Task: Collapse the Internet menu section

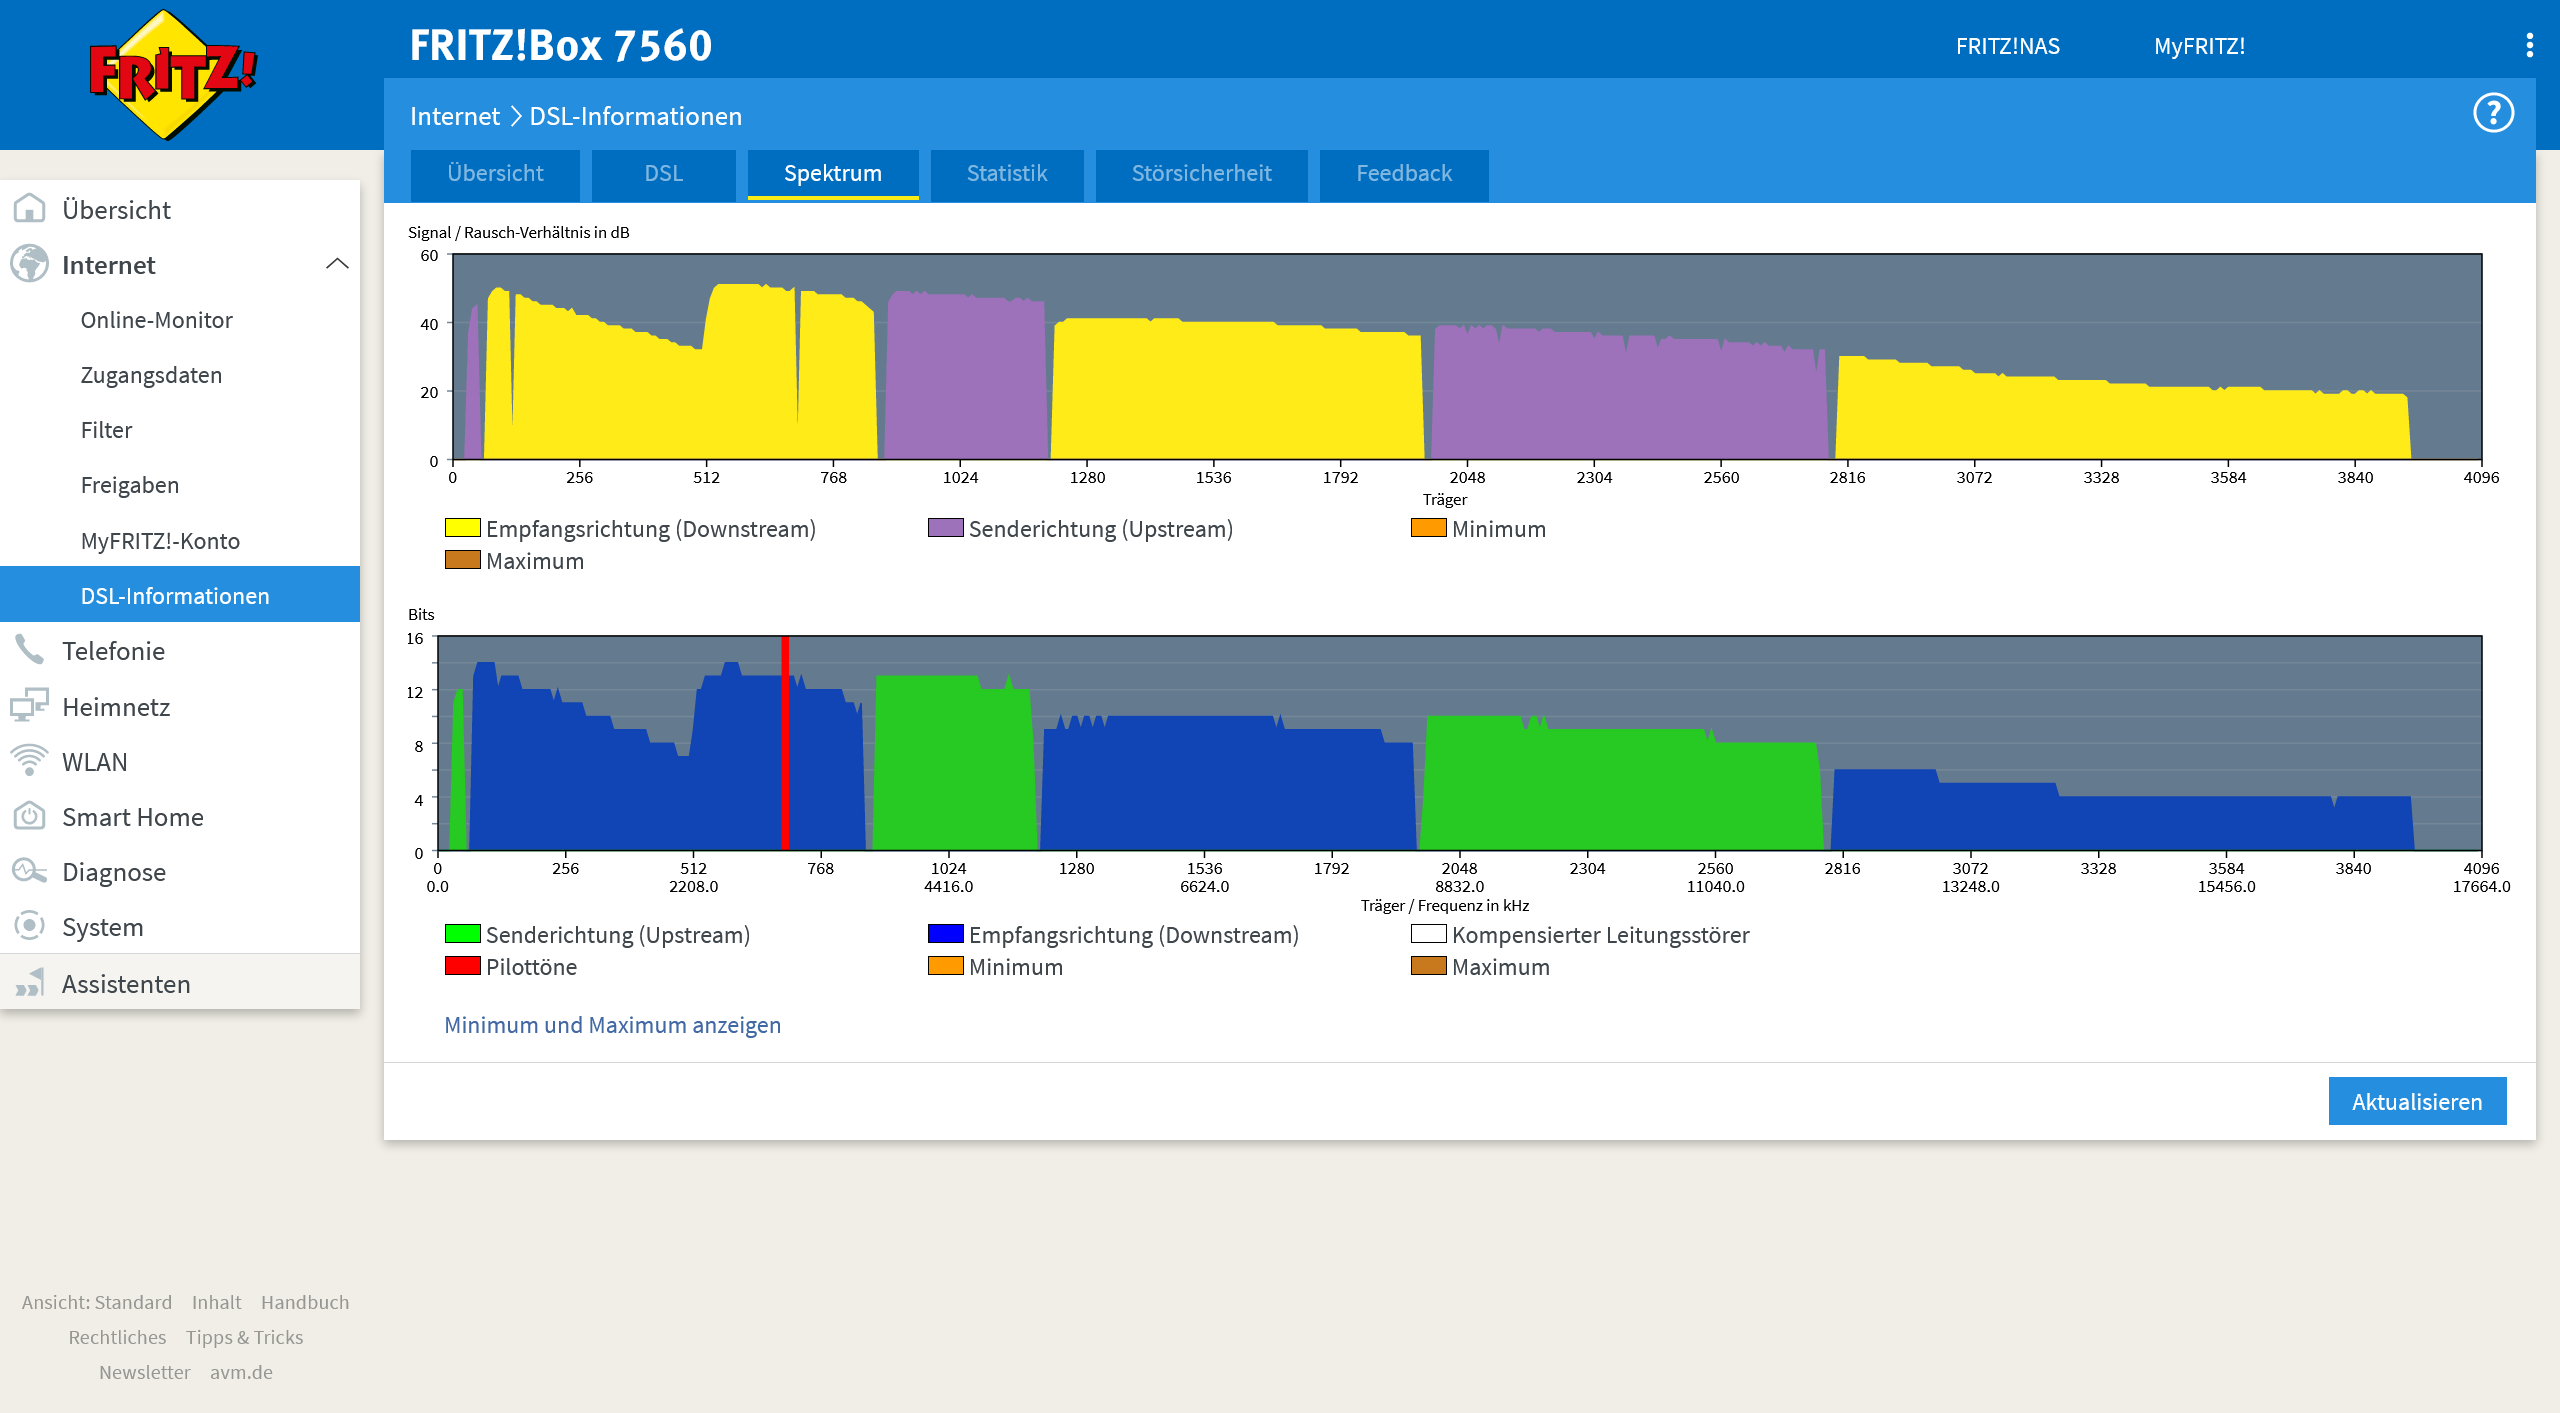Action: click(338, 264)
